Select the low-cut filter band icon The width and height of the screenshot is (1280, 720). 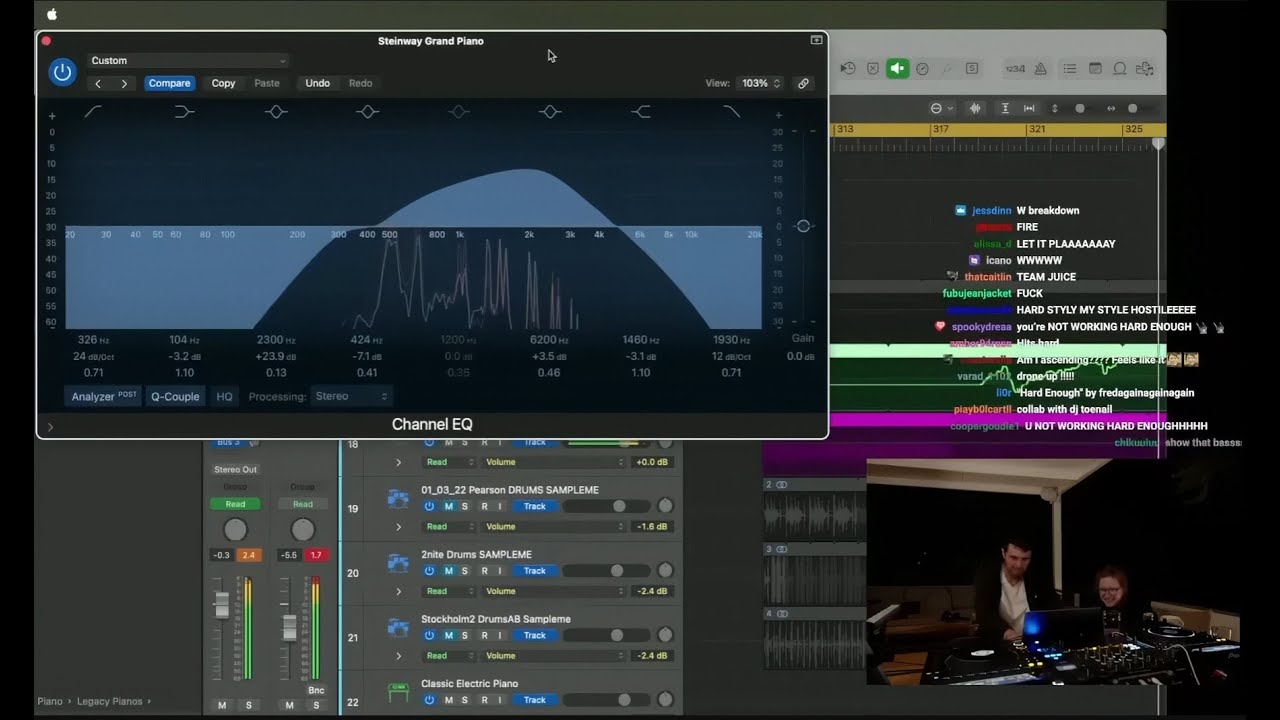(x=93, y=112)
